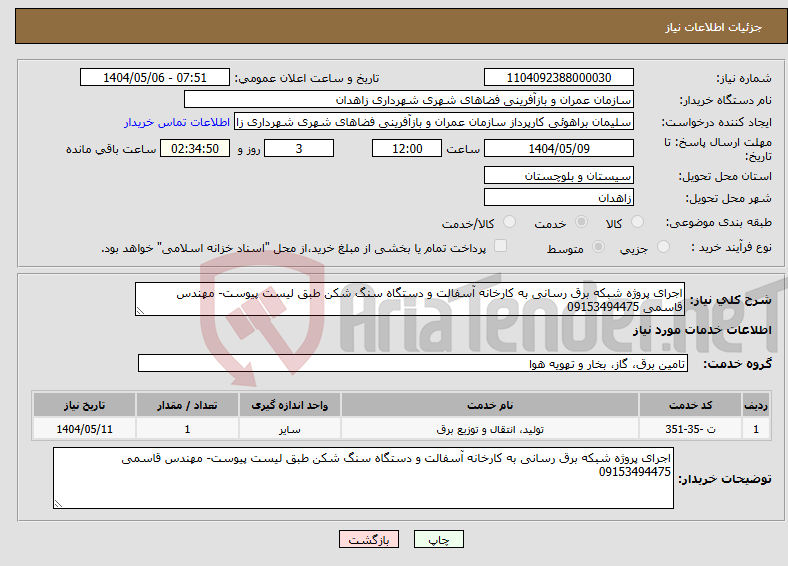Select the خدمت radio button
Image resolution: width=788 pixels, height=566 pixels.
581,222
